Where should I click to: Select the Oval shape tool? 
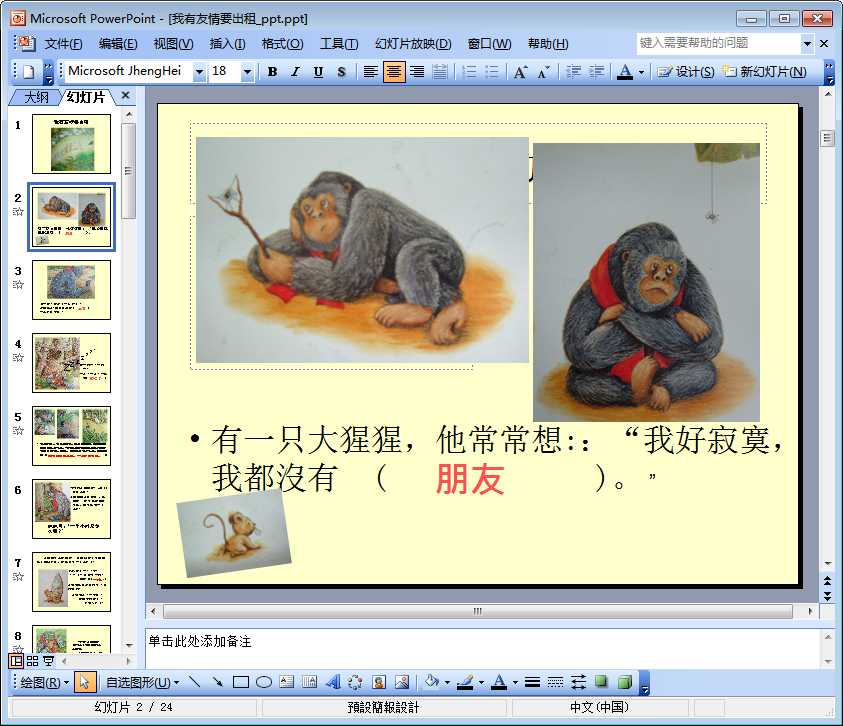(x=264, y=683)
